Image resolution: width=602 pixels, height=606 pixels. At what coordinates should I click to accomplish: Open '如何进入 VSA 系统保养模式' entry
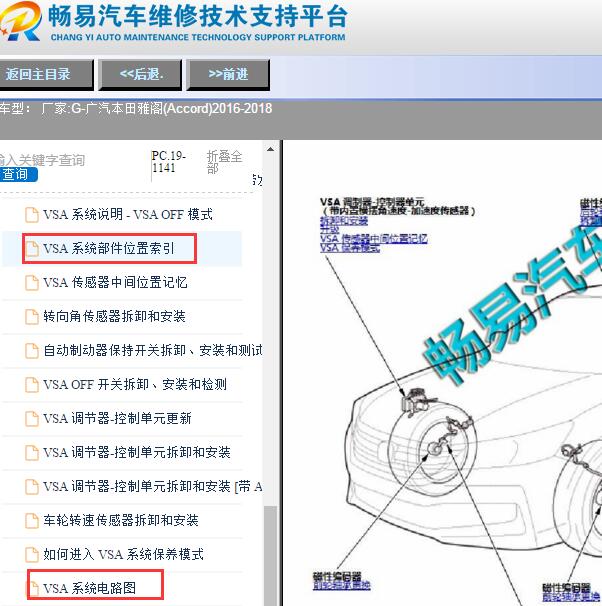[x=123, y=554]
